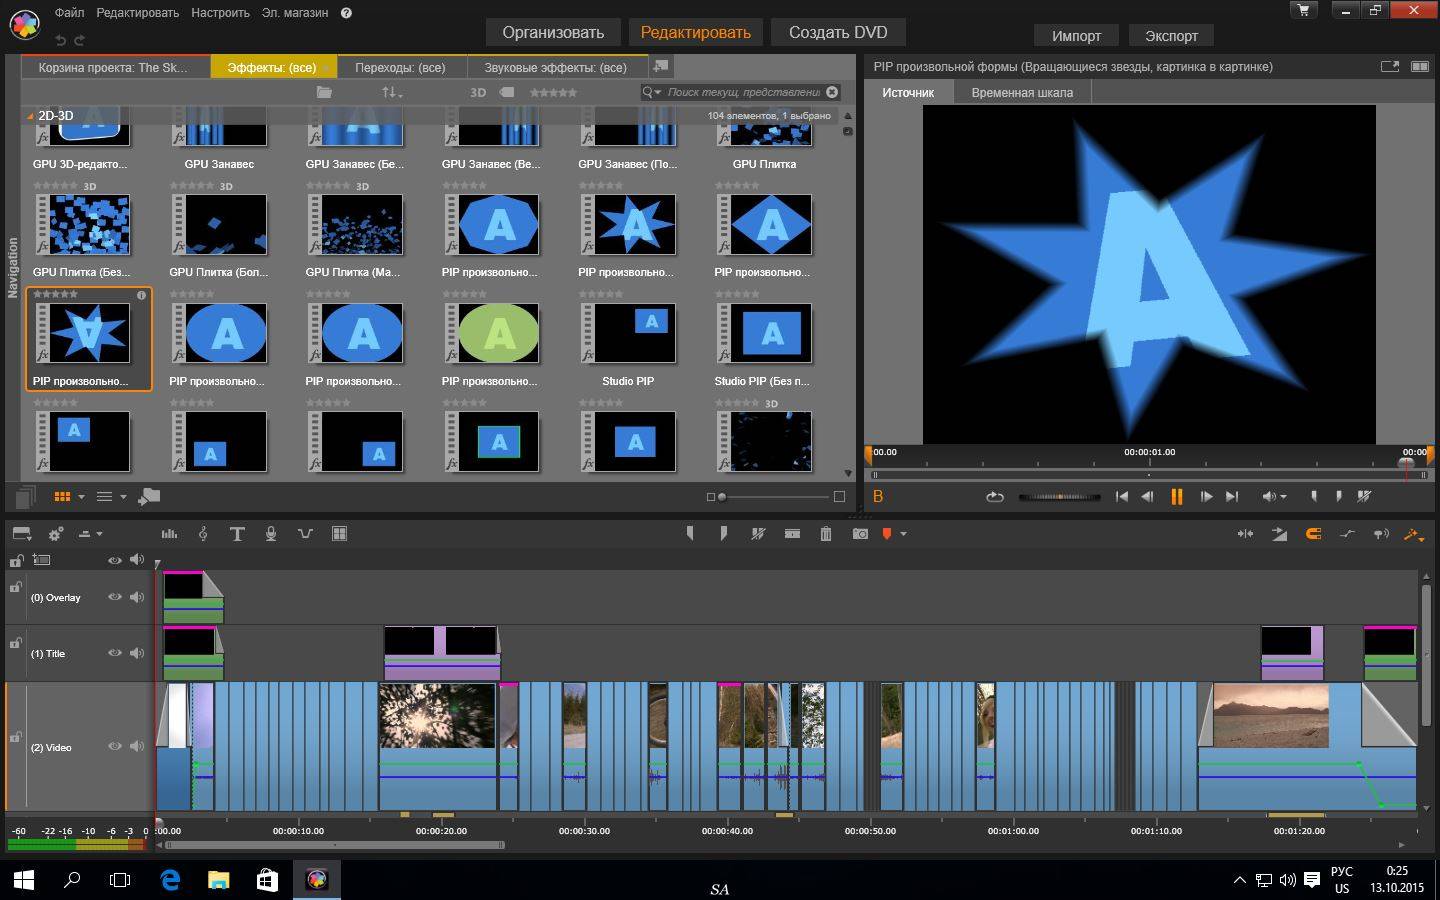Mute the Video track audio
The image size is (1440, 900).
tap(137, 746)
